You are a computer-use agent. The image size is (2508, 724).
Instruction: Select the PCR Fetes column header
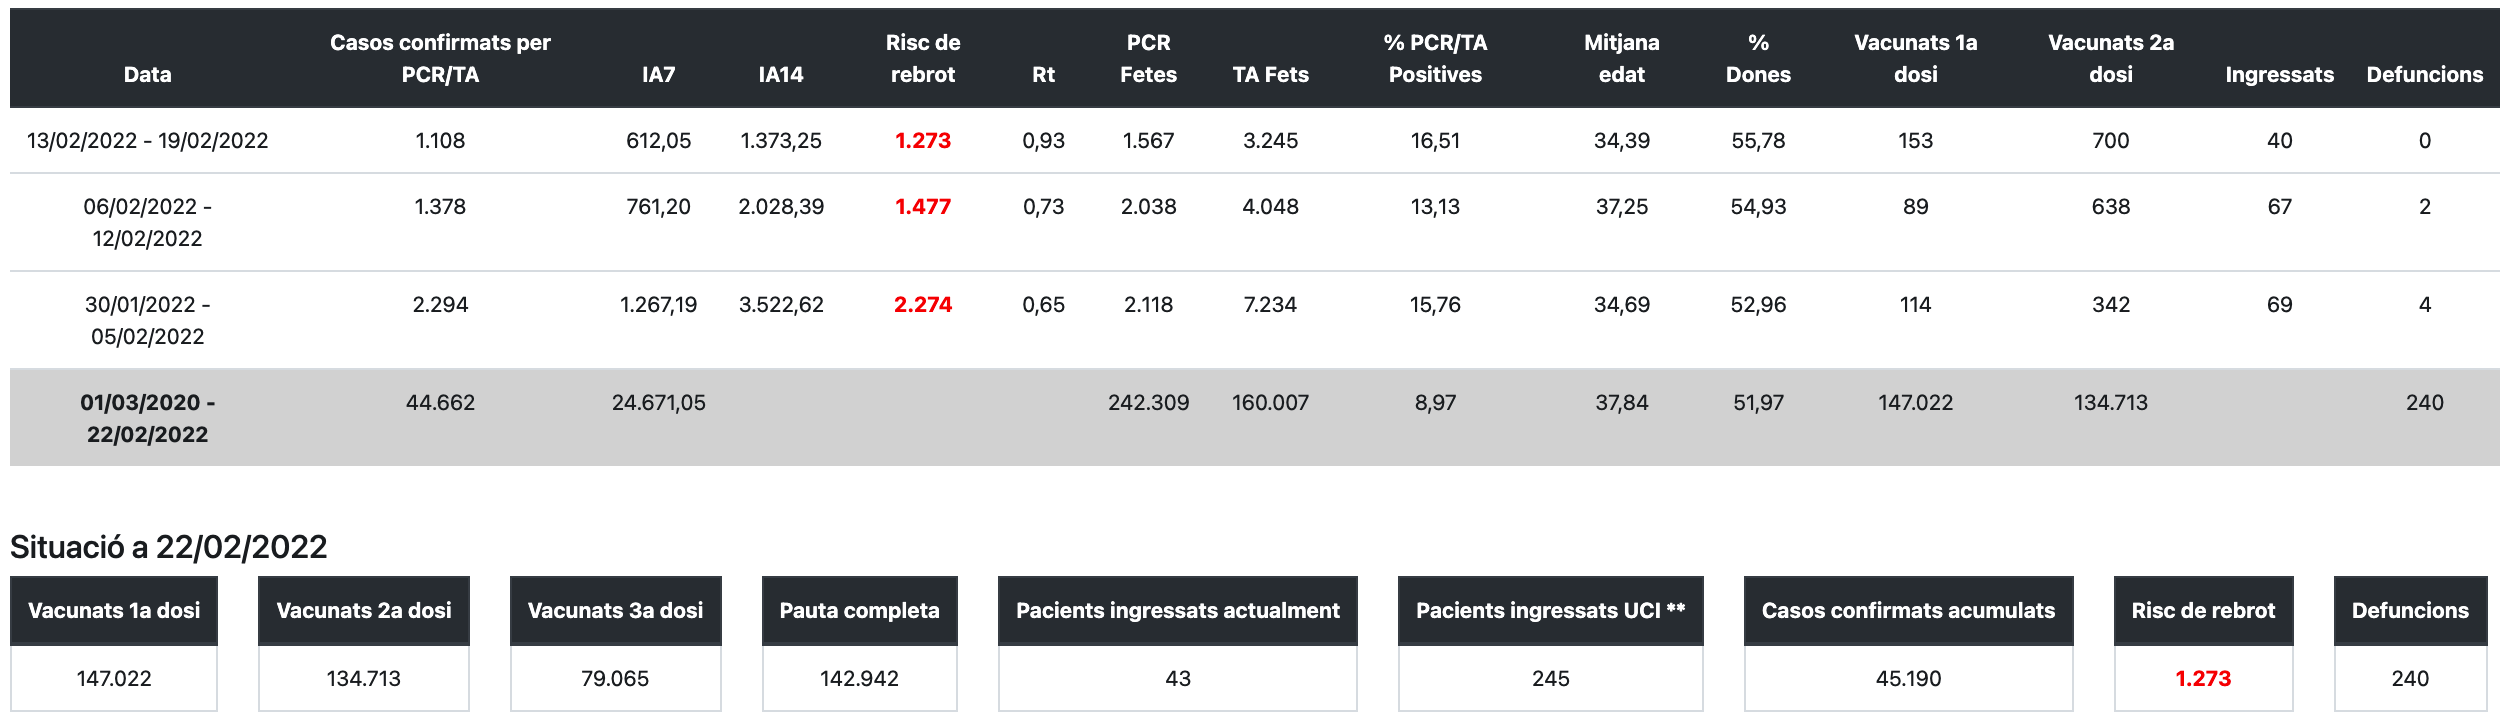1148,58
